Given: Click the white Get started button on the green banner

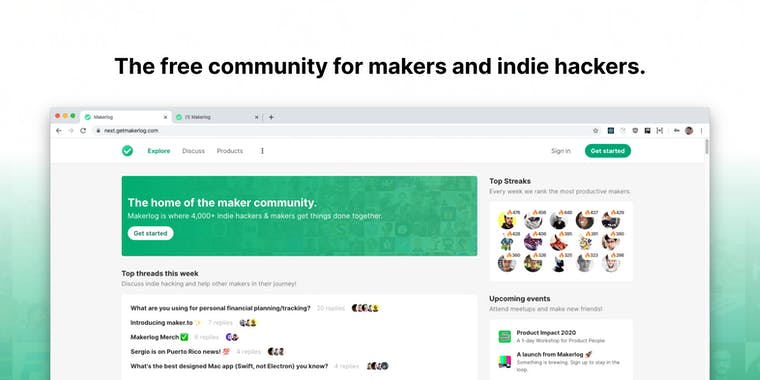Looking at the screenshot, I should tap(151, 233).
